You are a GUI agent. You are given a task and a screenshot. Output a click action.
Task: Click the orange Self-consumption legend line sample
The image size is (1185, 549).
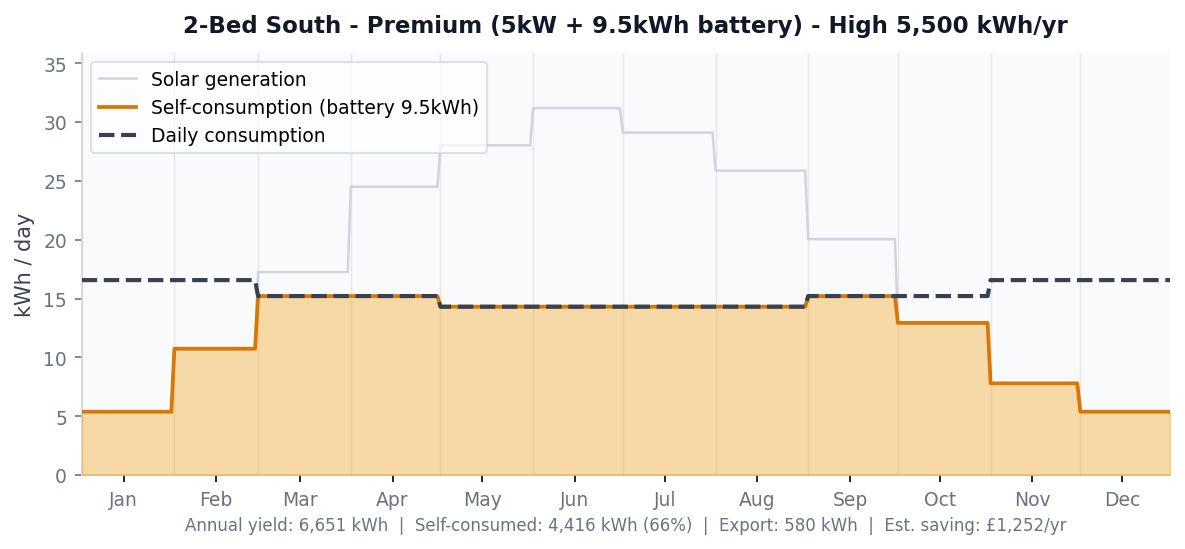pos(117,107)
